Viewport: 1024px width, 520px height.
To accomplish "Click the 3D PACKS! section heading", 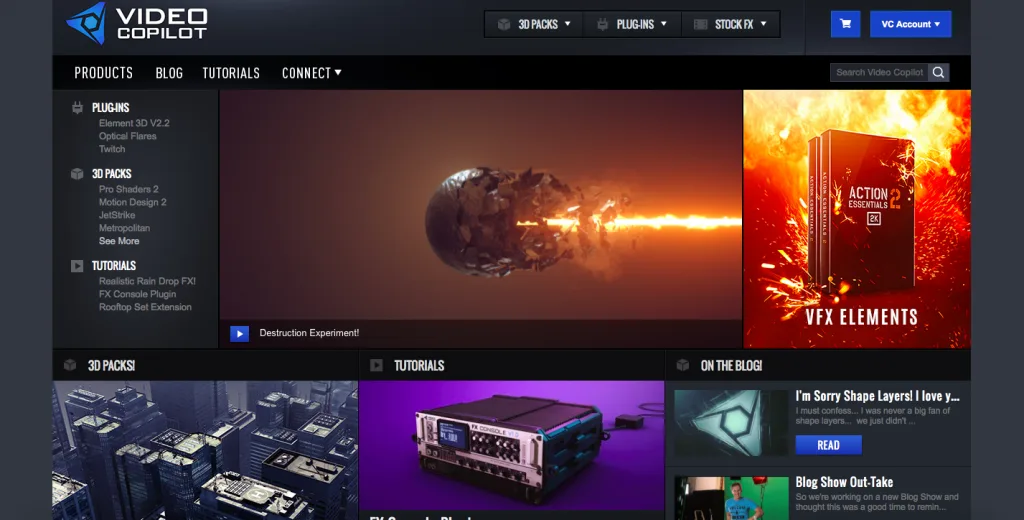I will [111, 366].
